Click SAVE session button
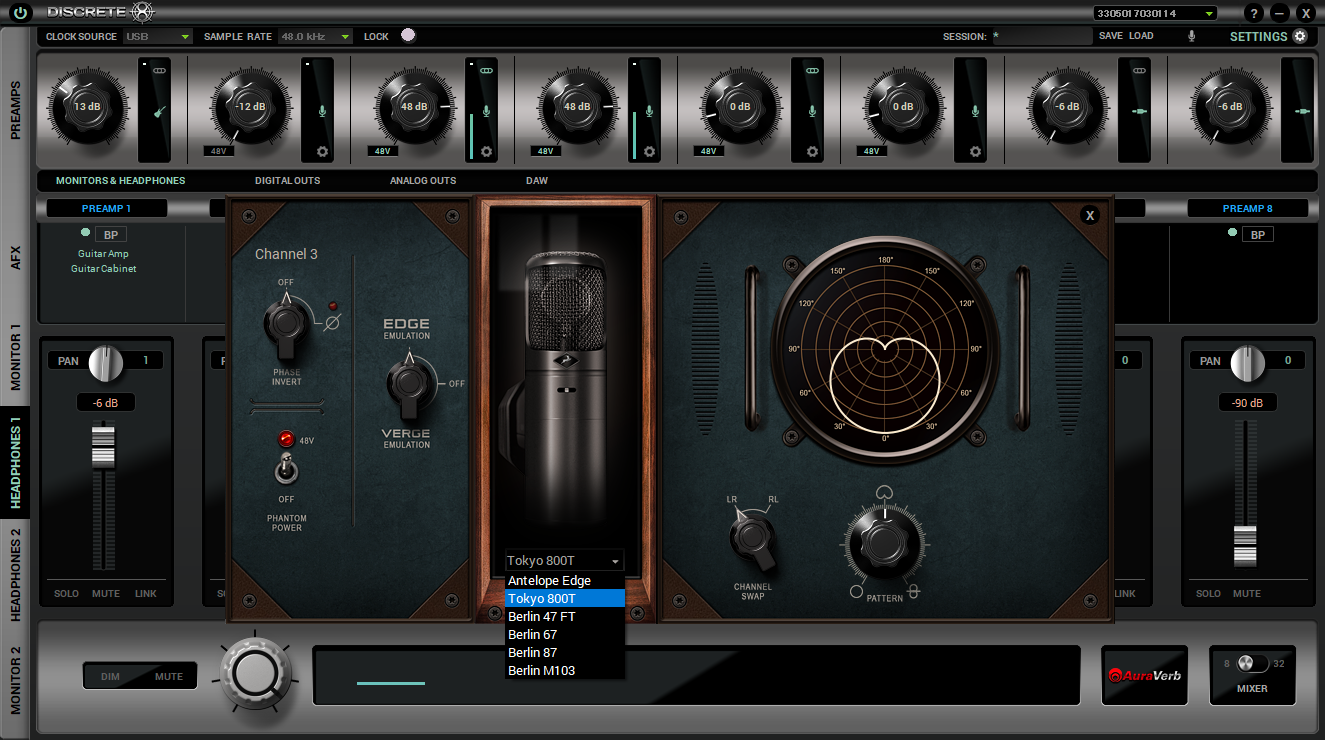This screenshot has height=740, width=1325. pyautogui.click(x=1111, y=36)
